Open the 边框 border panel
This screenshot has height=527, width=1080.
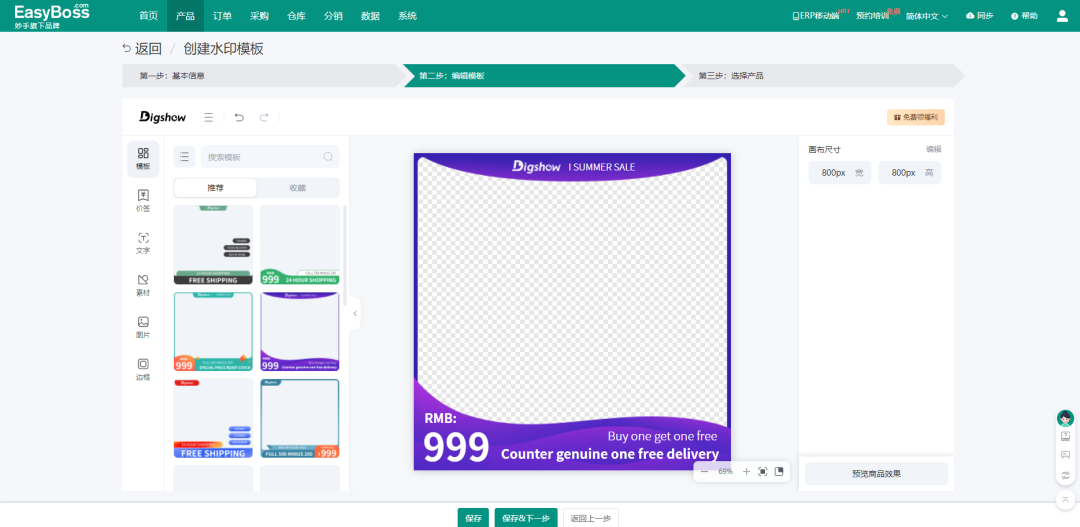[x=143, y=369]
